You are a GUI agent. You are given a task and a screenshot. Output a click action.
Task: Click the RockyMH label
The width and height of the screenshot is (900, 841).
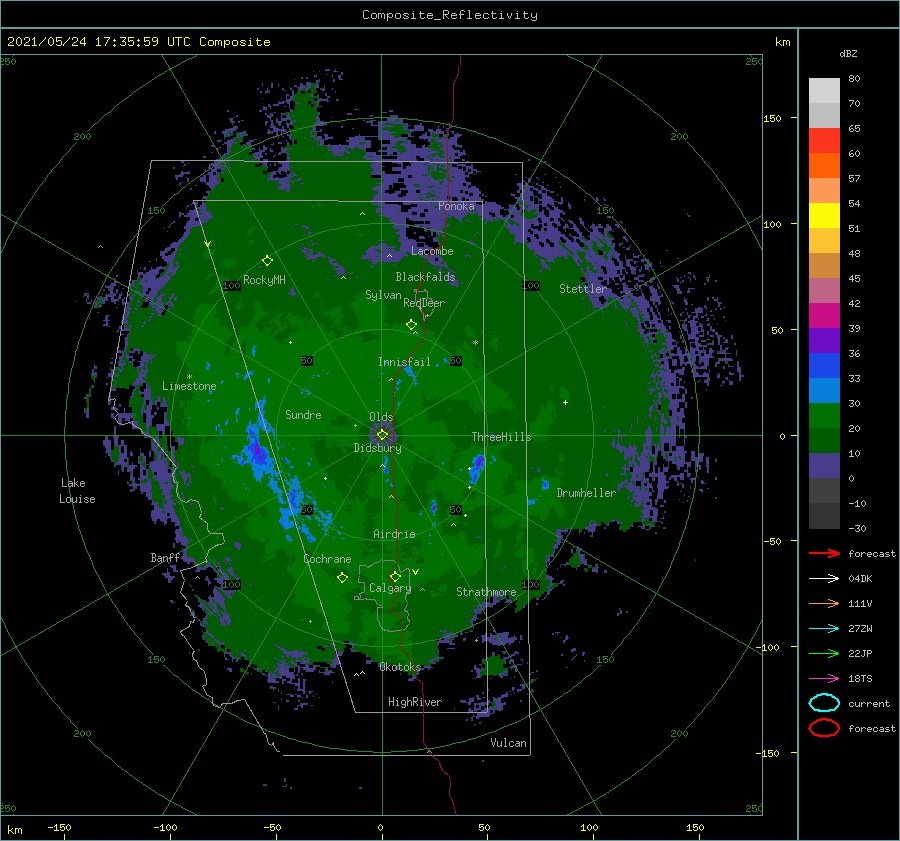coord(264,280)
